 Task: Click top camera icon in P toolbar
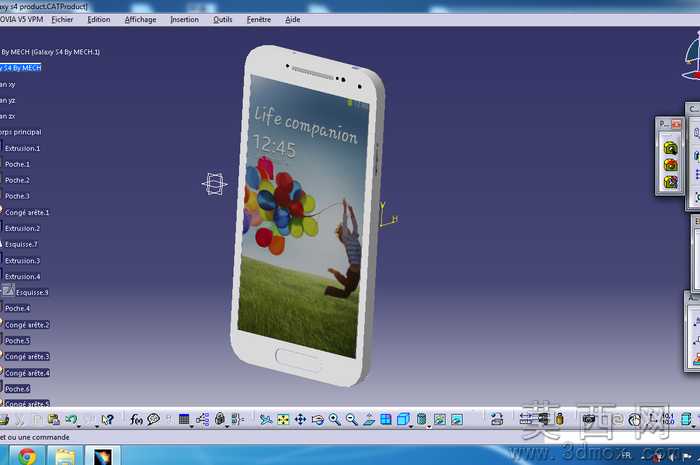670,148
